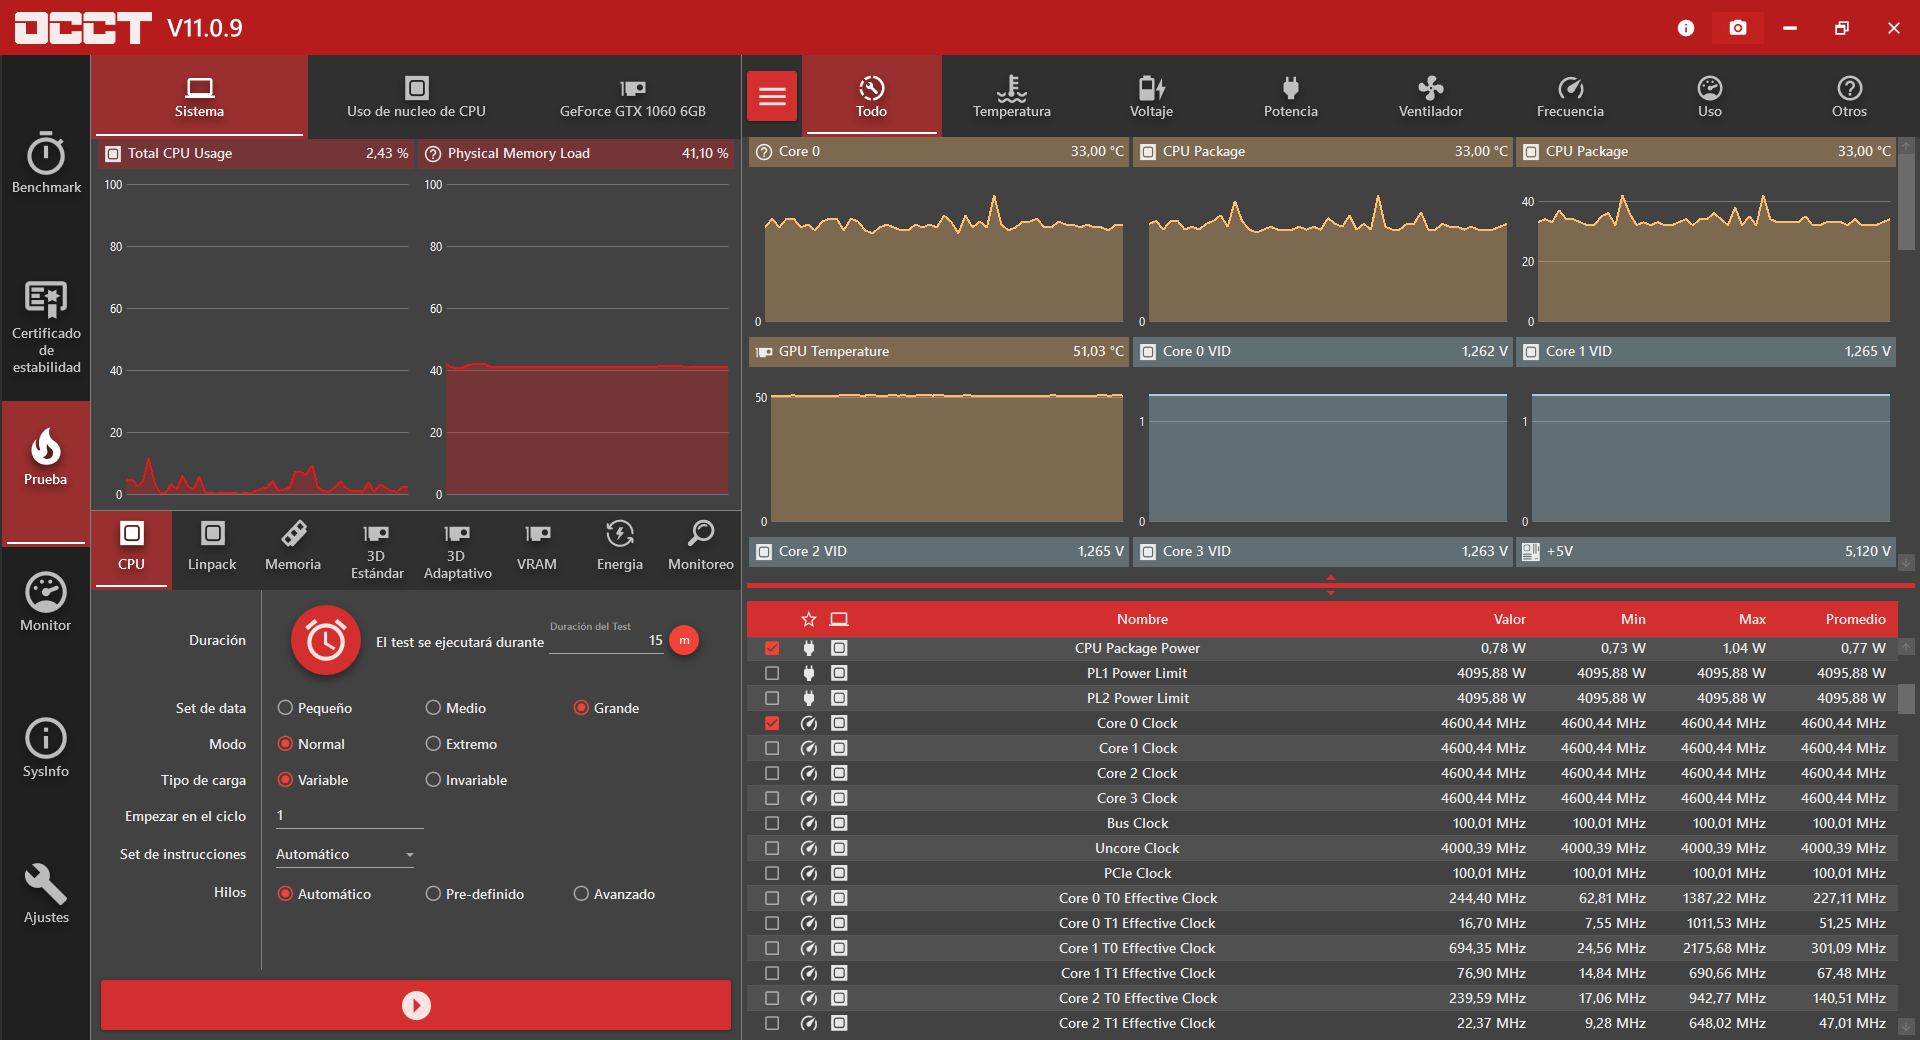1920x1040 pixels.
Task: Click the info icon in title bar
Action: pos(1686,28)
